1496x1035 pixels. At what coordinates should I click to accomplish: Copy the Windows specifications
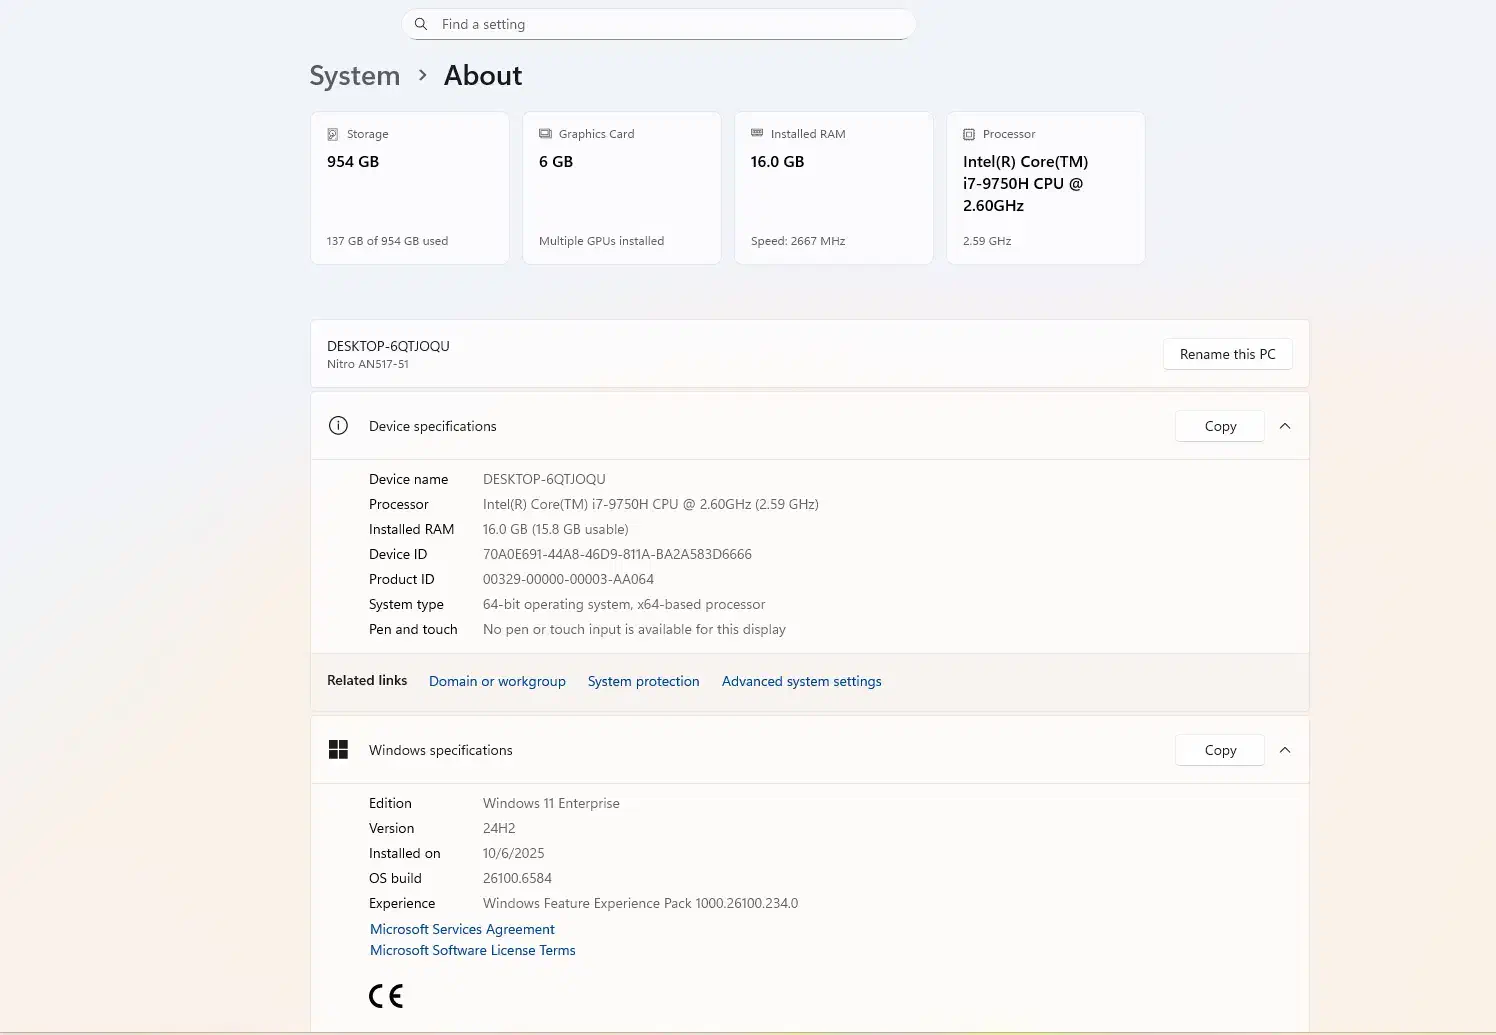click(1219, 750)
